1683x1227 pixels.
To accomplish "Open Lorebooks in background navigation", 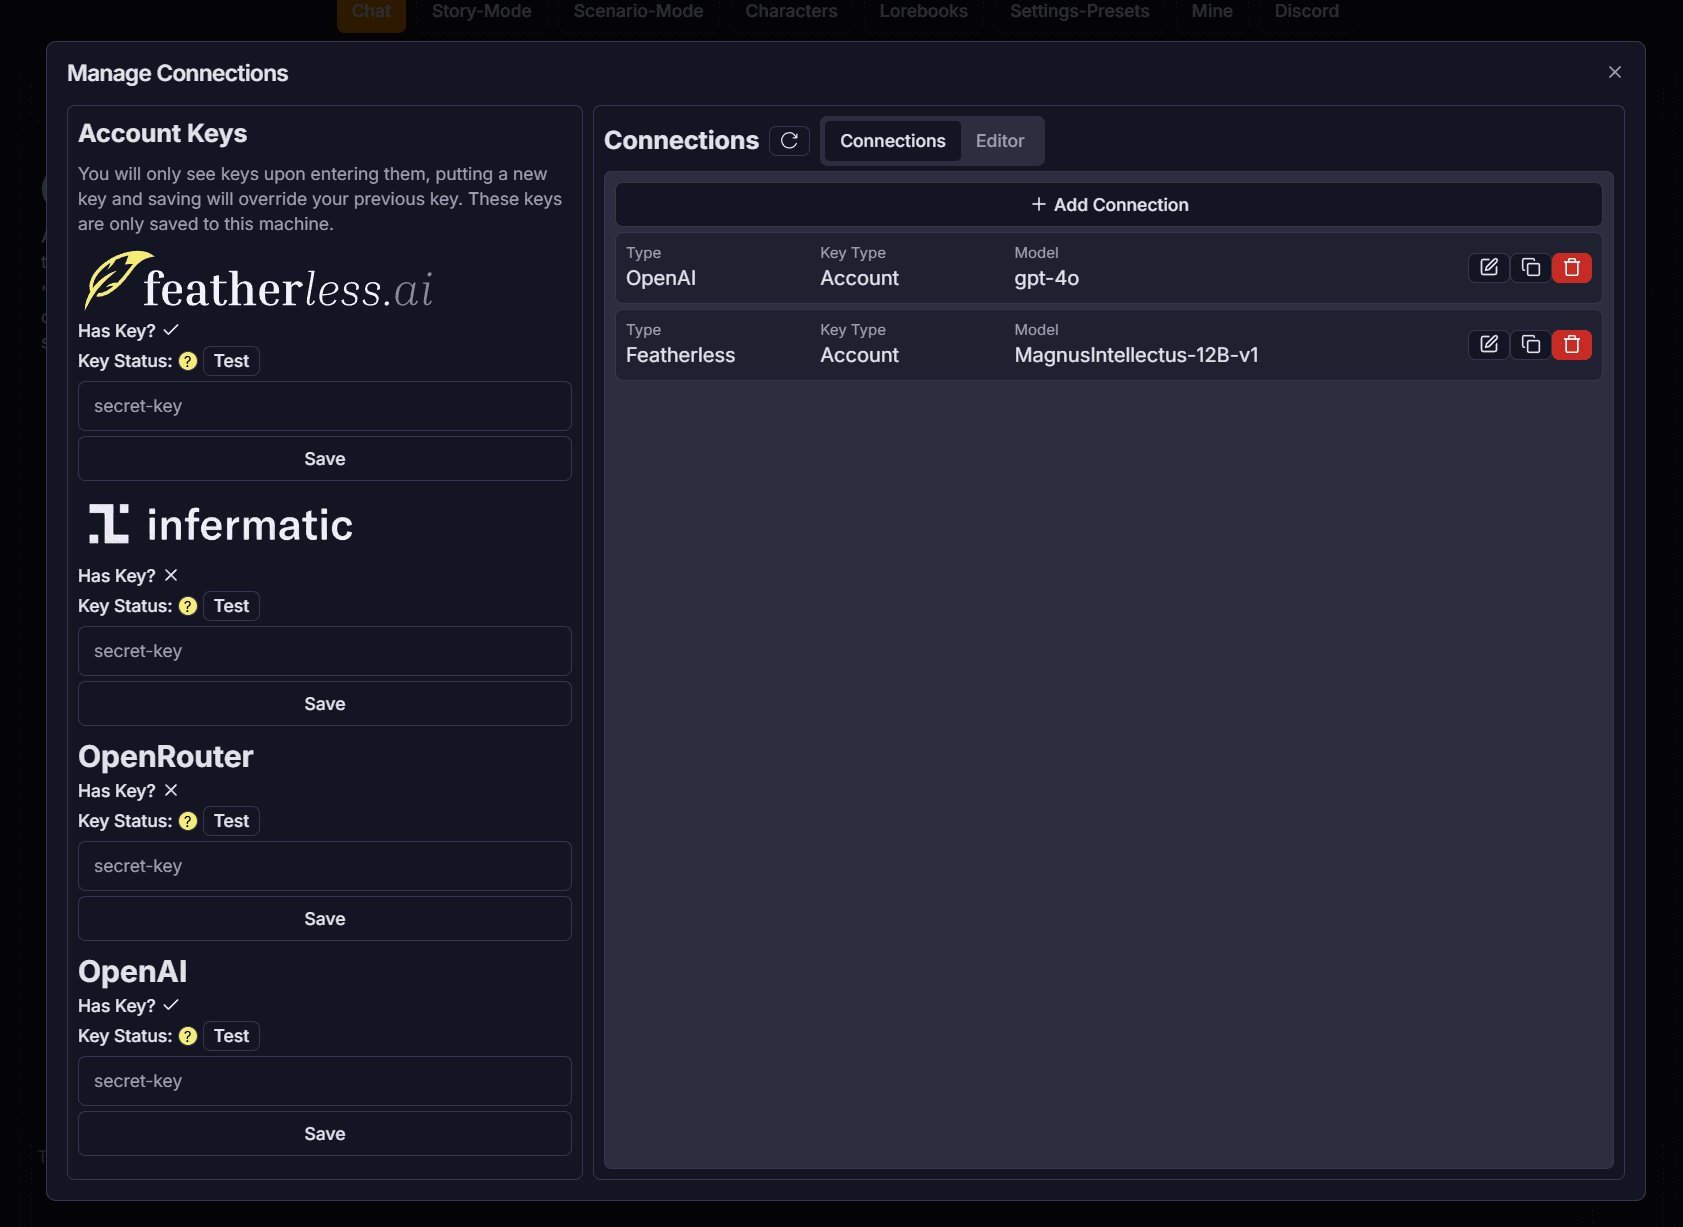I will (x=923, y=12).
